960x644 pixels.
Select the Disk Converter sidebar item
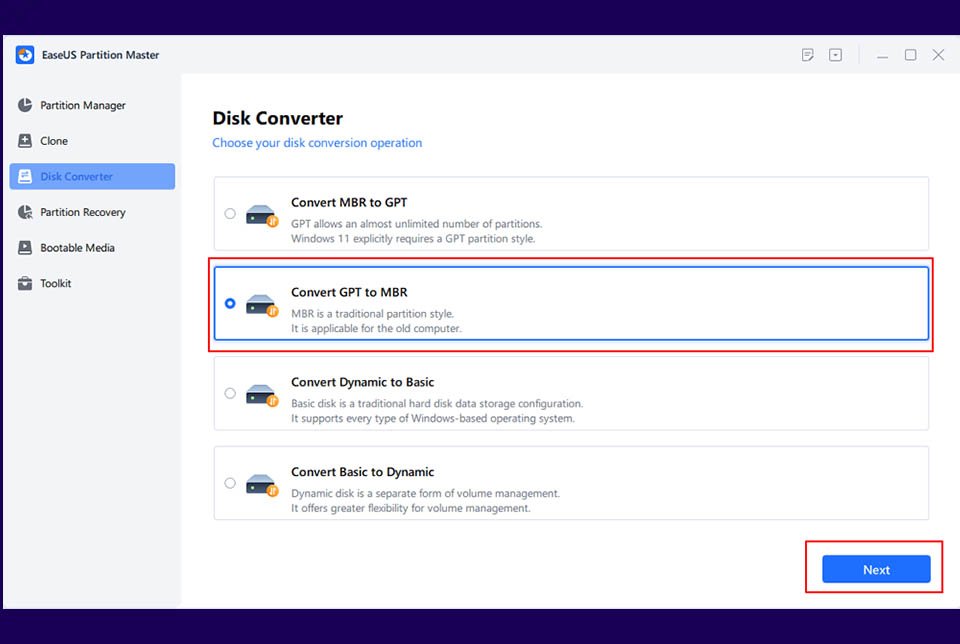pos(92,176)
